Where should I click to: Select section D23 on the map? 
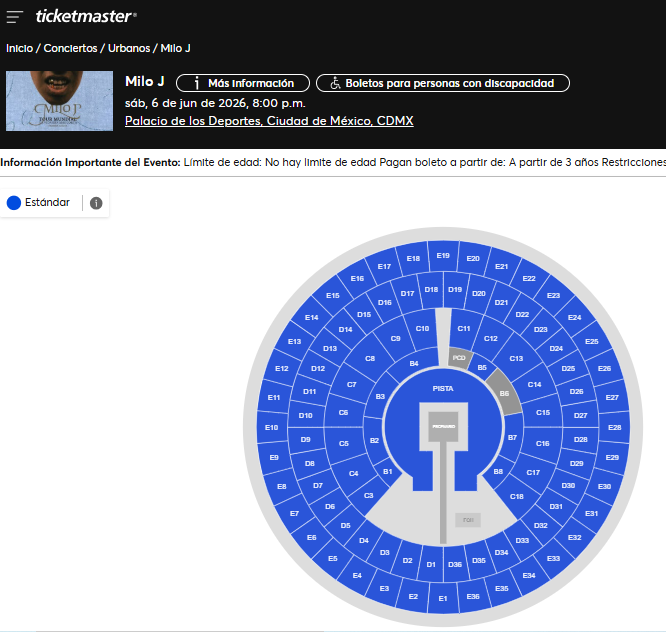(x=541, y=329)
